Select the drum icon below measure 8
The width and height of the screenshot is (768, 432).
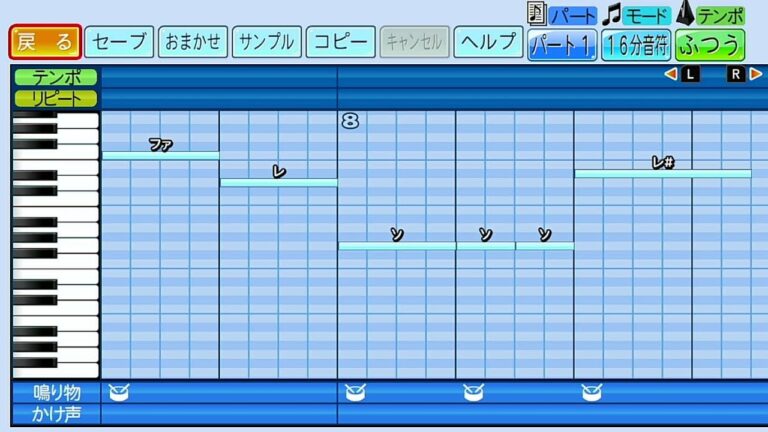click(x=354, y=392)
